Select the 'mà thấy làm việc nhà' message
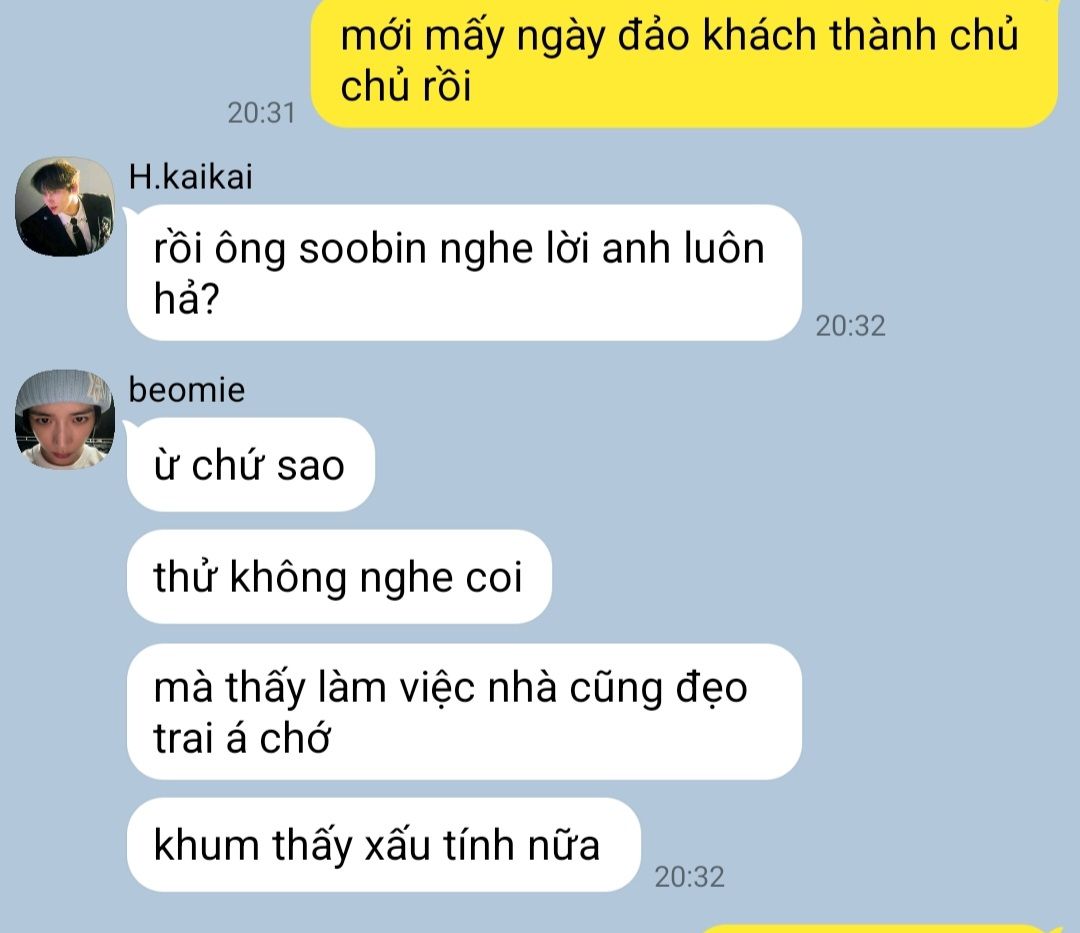Screen dimensions: 1080x933 tap(464, 712)
